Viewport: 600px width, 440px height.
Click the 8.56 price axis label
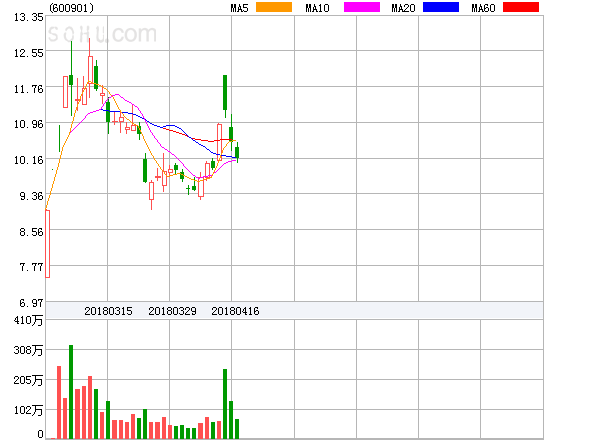click(31, 232)
